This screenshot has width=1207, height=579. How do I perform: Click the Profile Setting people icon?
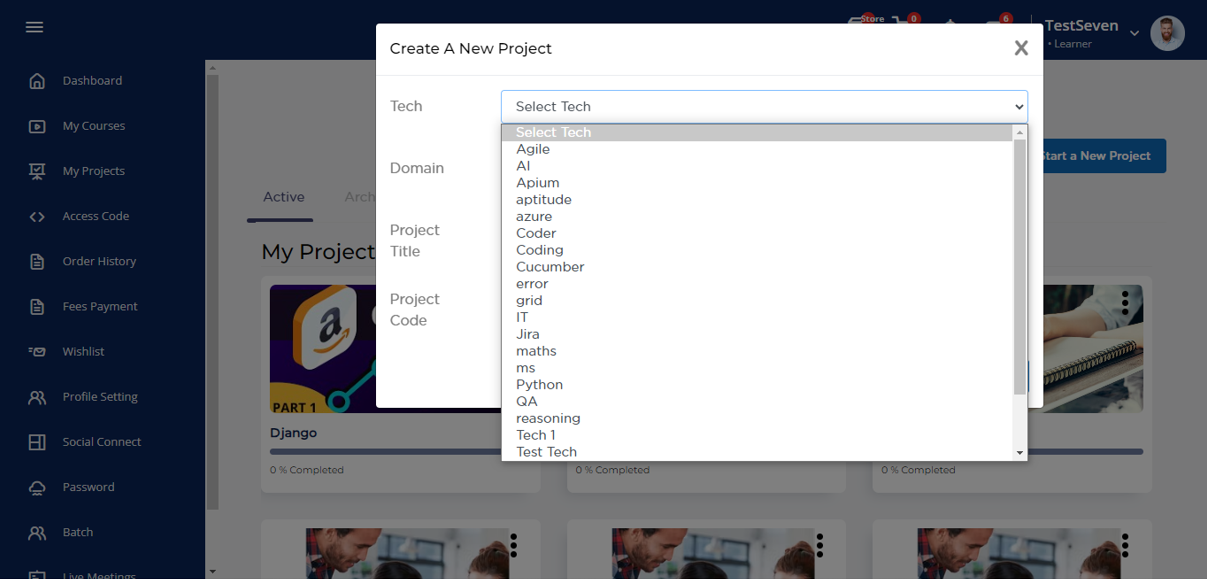click(x=37, y=397)
